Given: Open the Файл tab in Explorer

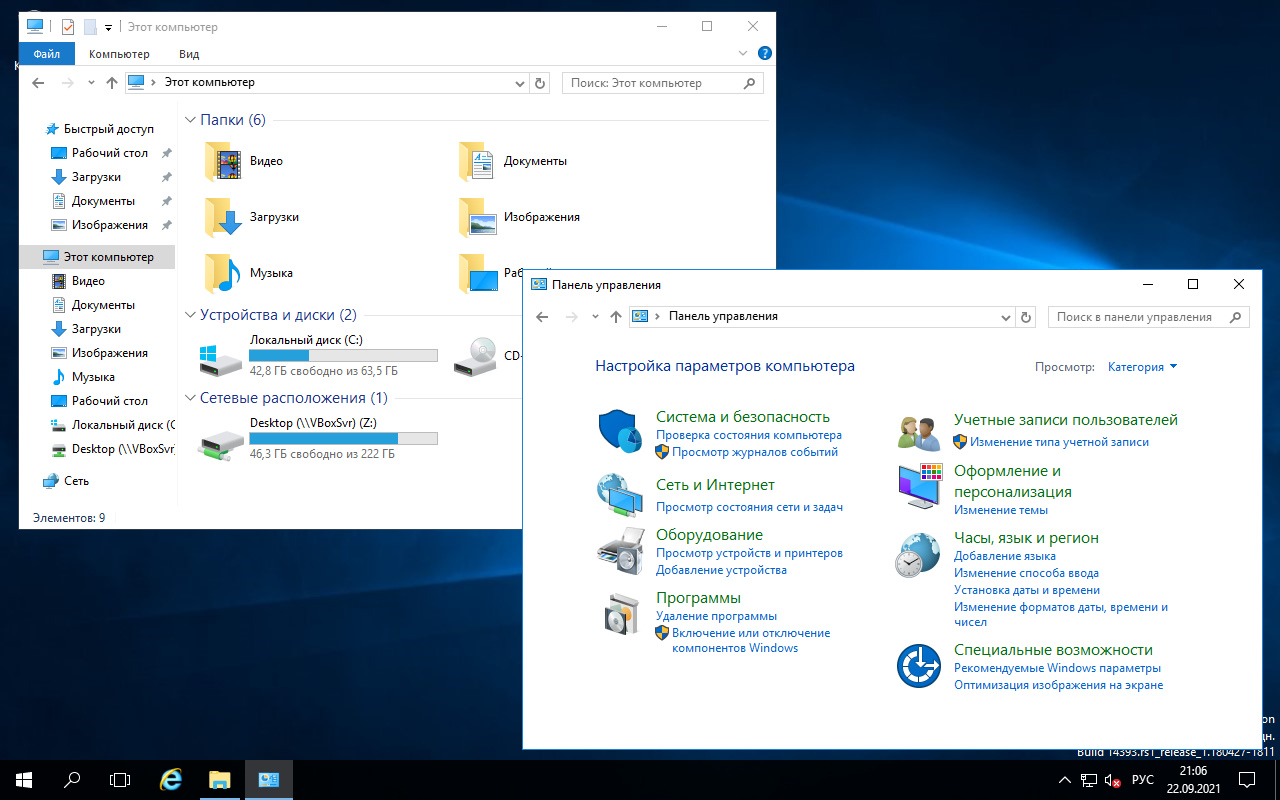Looking at the screenshot, I should [x=46, y=54].
